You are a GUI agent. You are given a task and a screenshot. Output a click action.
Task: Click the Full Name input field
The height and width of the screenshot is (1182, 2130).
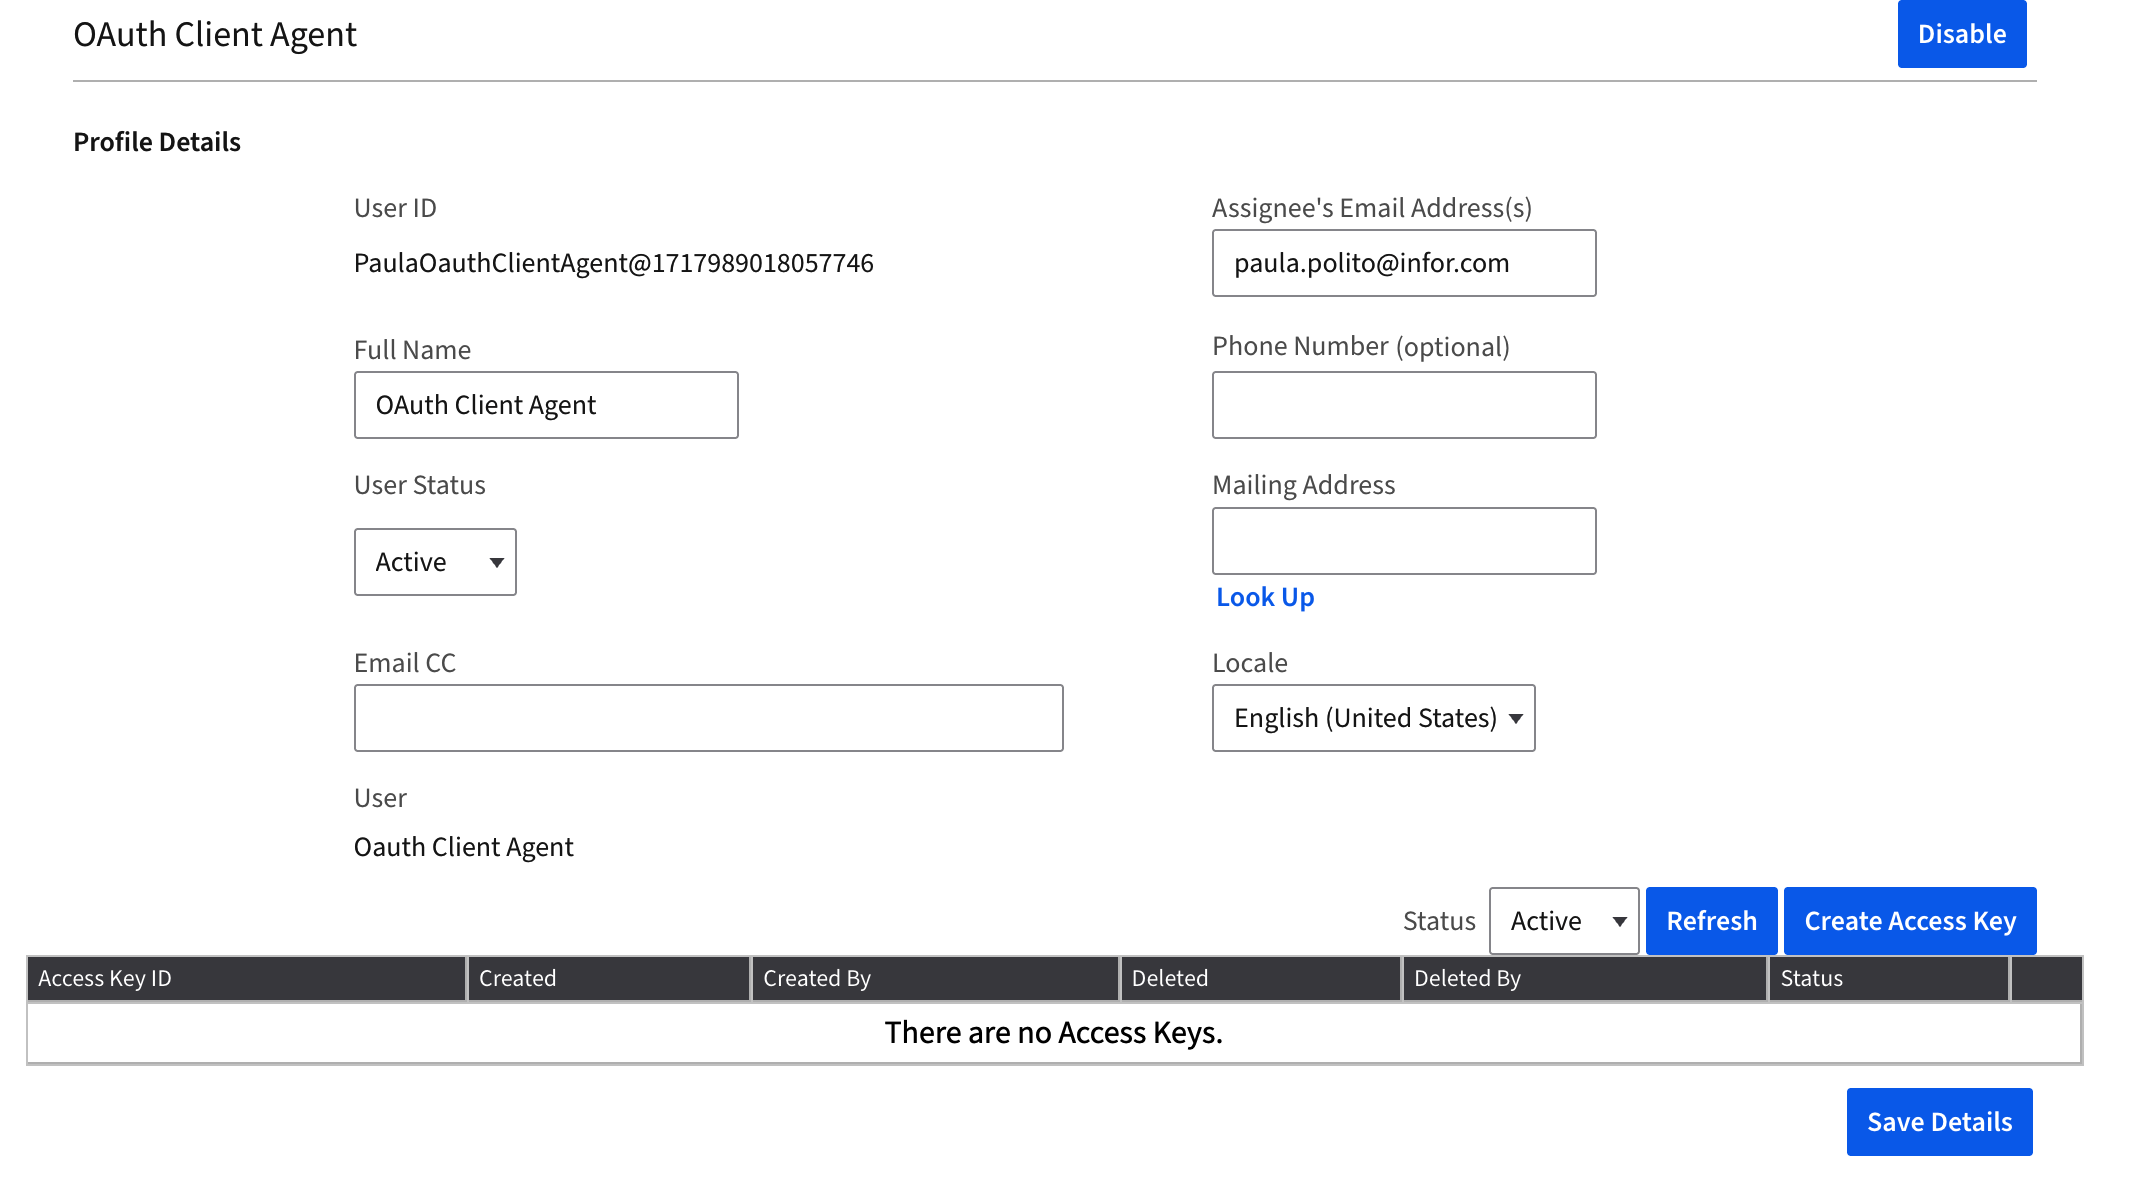[545, 405]
